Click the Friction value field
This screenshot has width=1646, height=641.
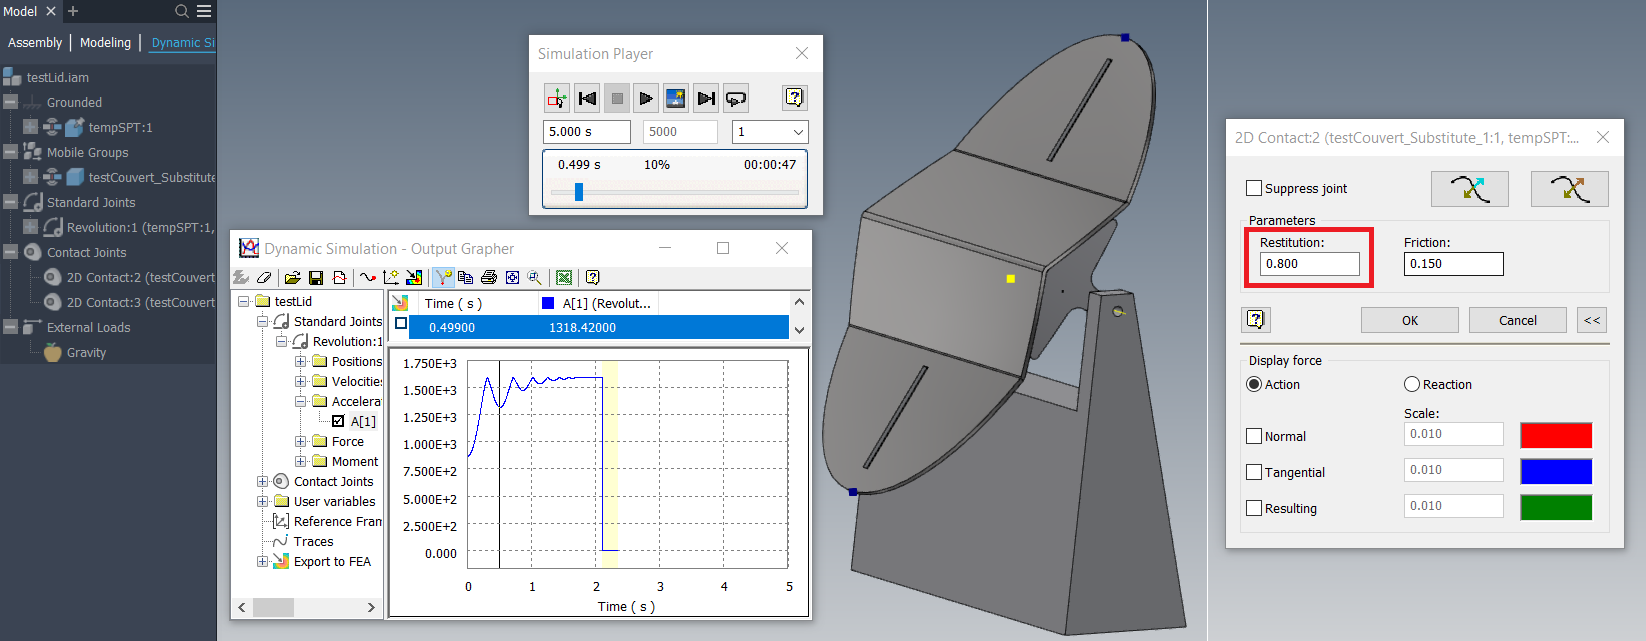pos(1454,264)
